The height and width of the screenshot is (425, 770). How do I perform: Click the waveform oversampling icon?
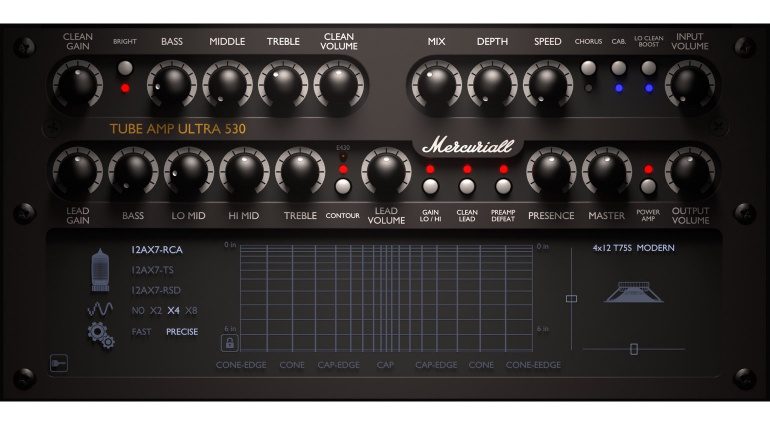point(101,310)
